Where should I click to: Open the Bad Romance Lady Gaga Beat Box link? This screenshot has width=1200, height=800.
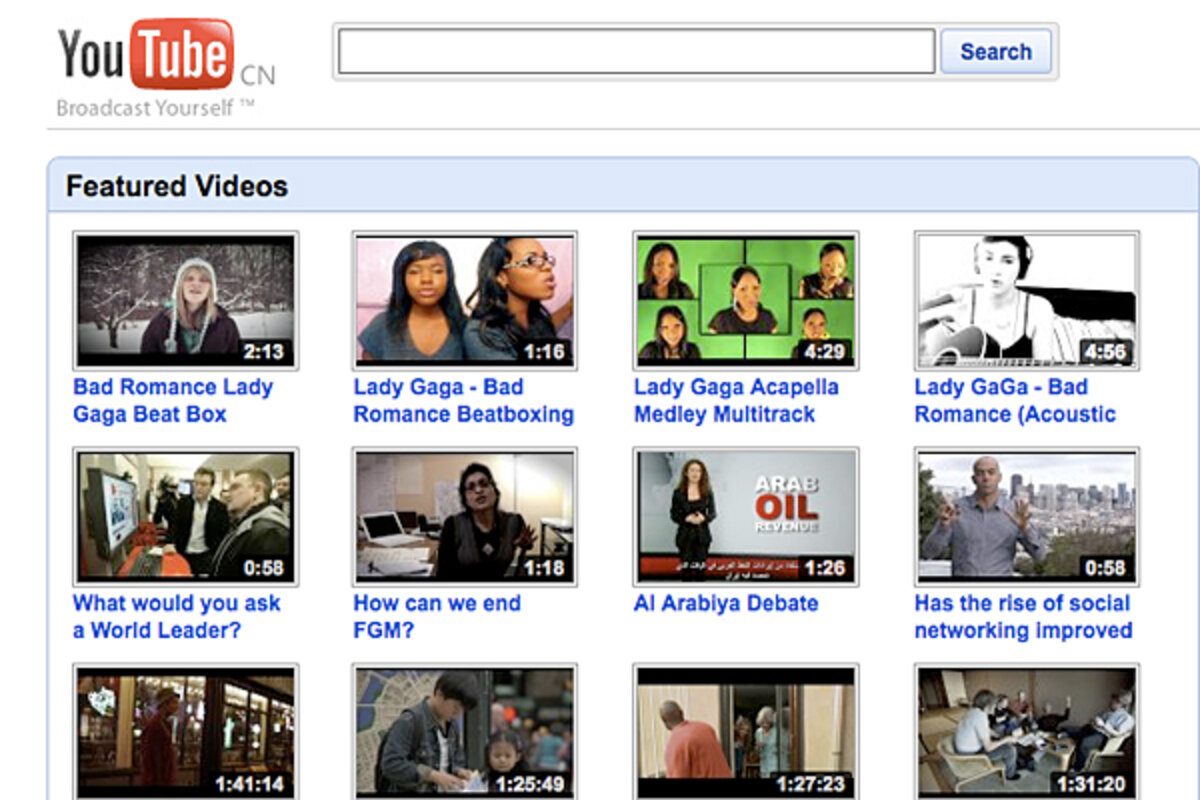[x=173, y=400]
